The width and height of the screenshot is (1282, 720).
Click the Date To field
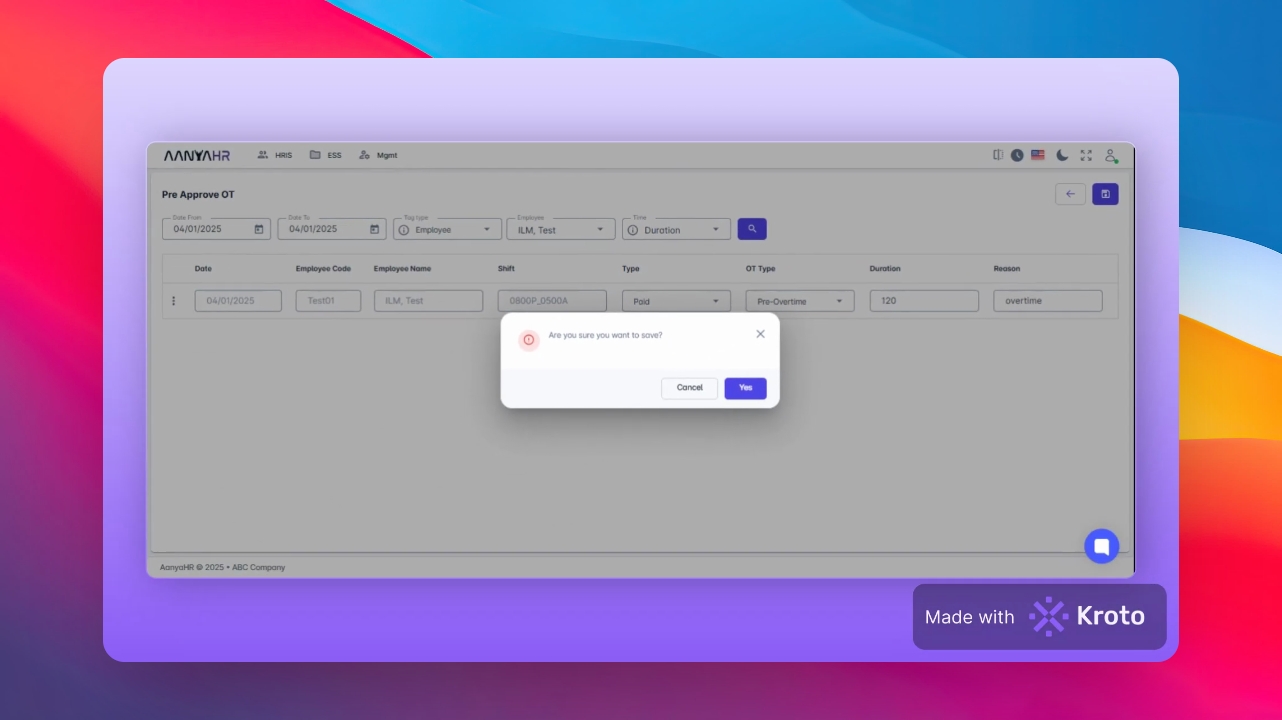coord(332,229)
